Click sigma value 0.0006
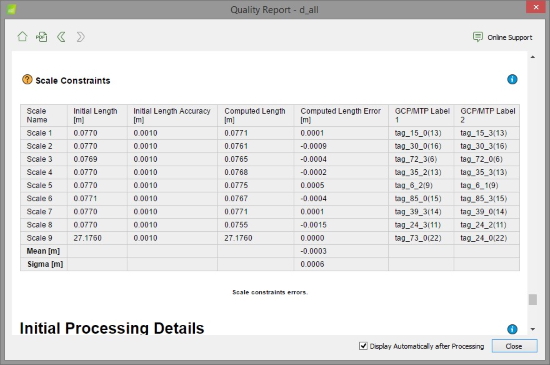Viewport: 550px width, 365px height. point(312,264)
